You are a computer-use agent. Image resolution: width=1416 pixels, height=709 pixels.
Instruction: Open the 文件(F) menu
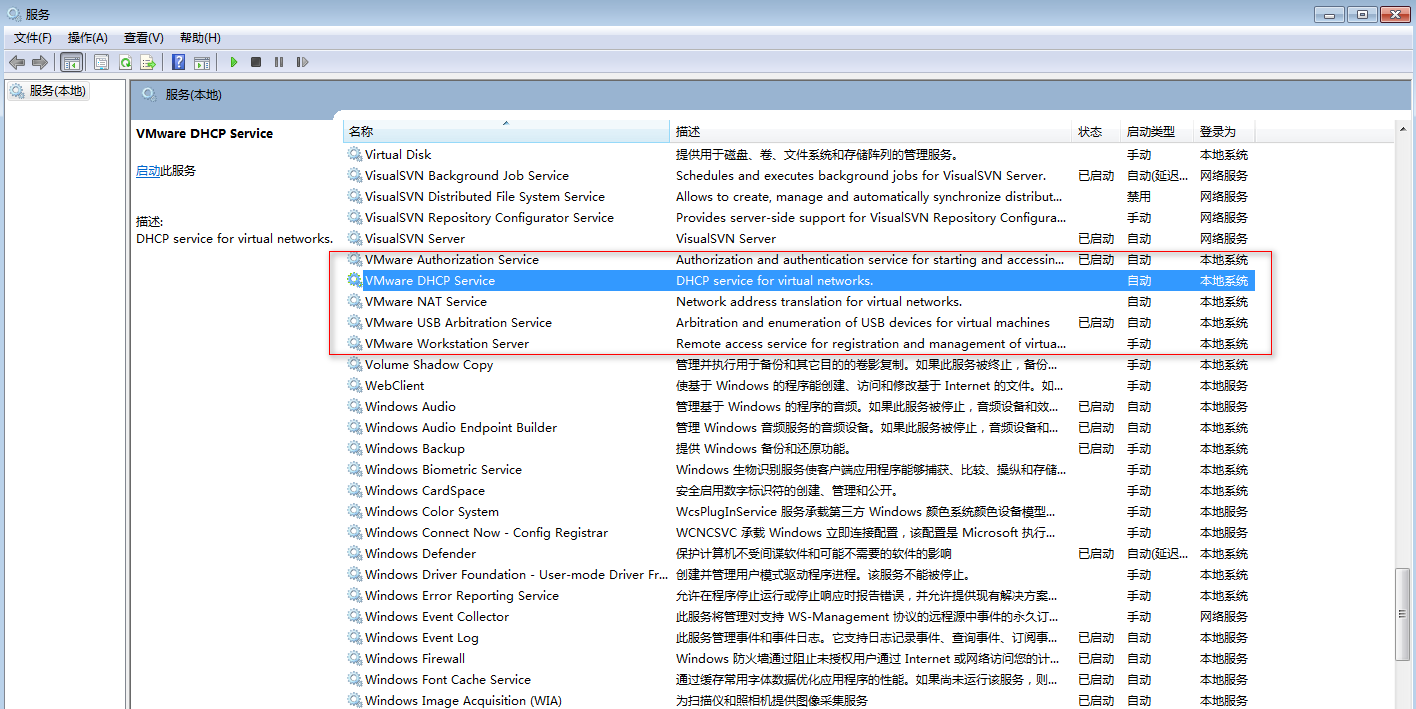tap(33, 38)
